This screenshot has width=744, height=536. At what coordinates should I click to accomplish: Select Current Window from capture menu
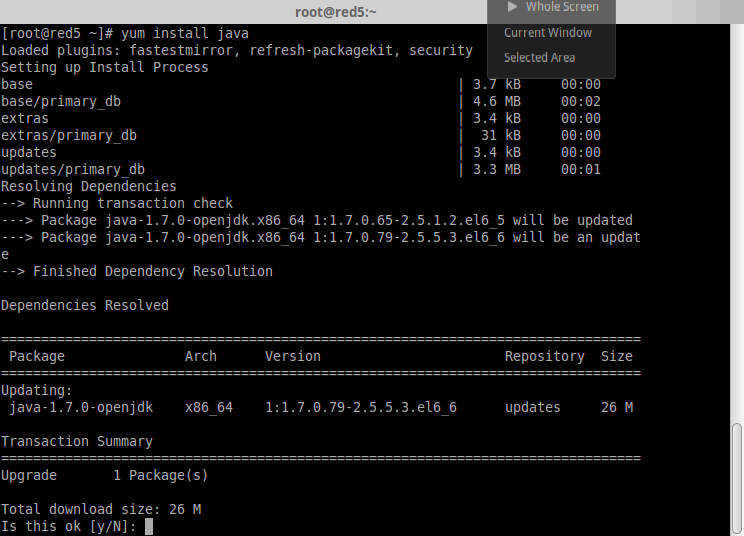tap(547, 32)
